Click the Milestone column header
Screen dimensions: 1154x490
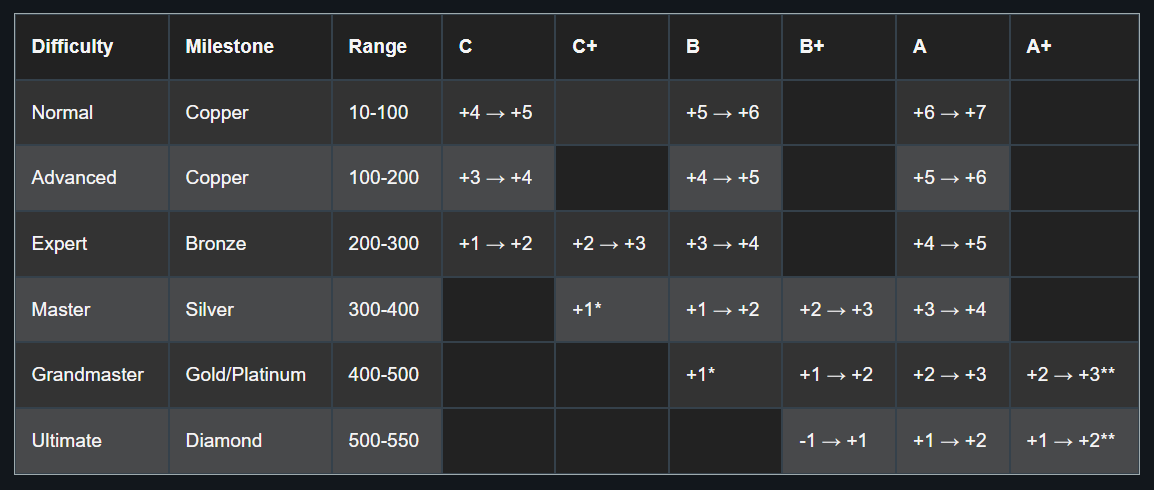pos(229,47)
